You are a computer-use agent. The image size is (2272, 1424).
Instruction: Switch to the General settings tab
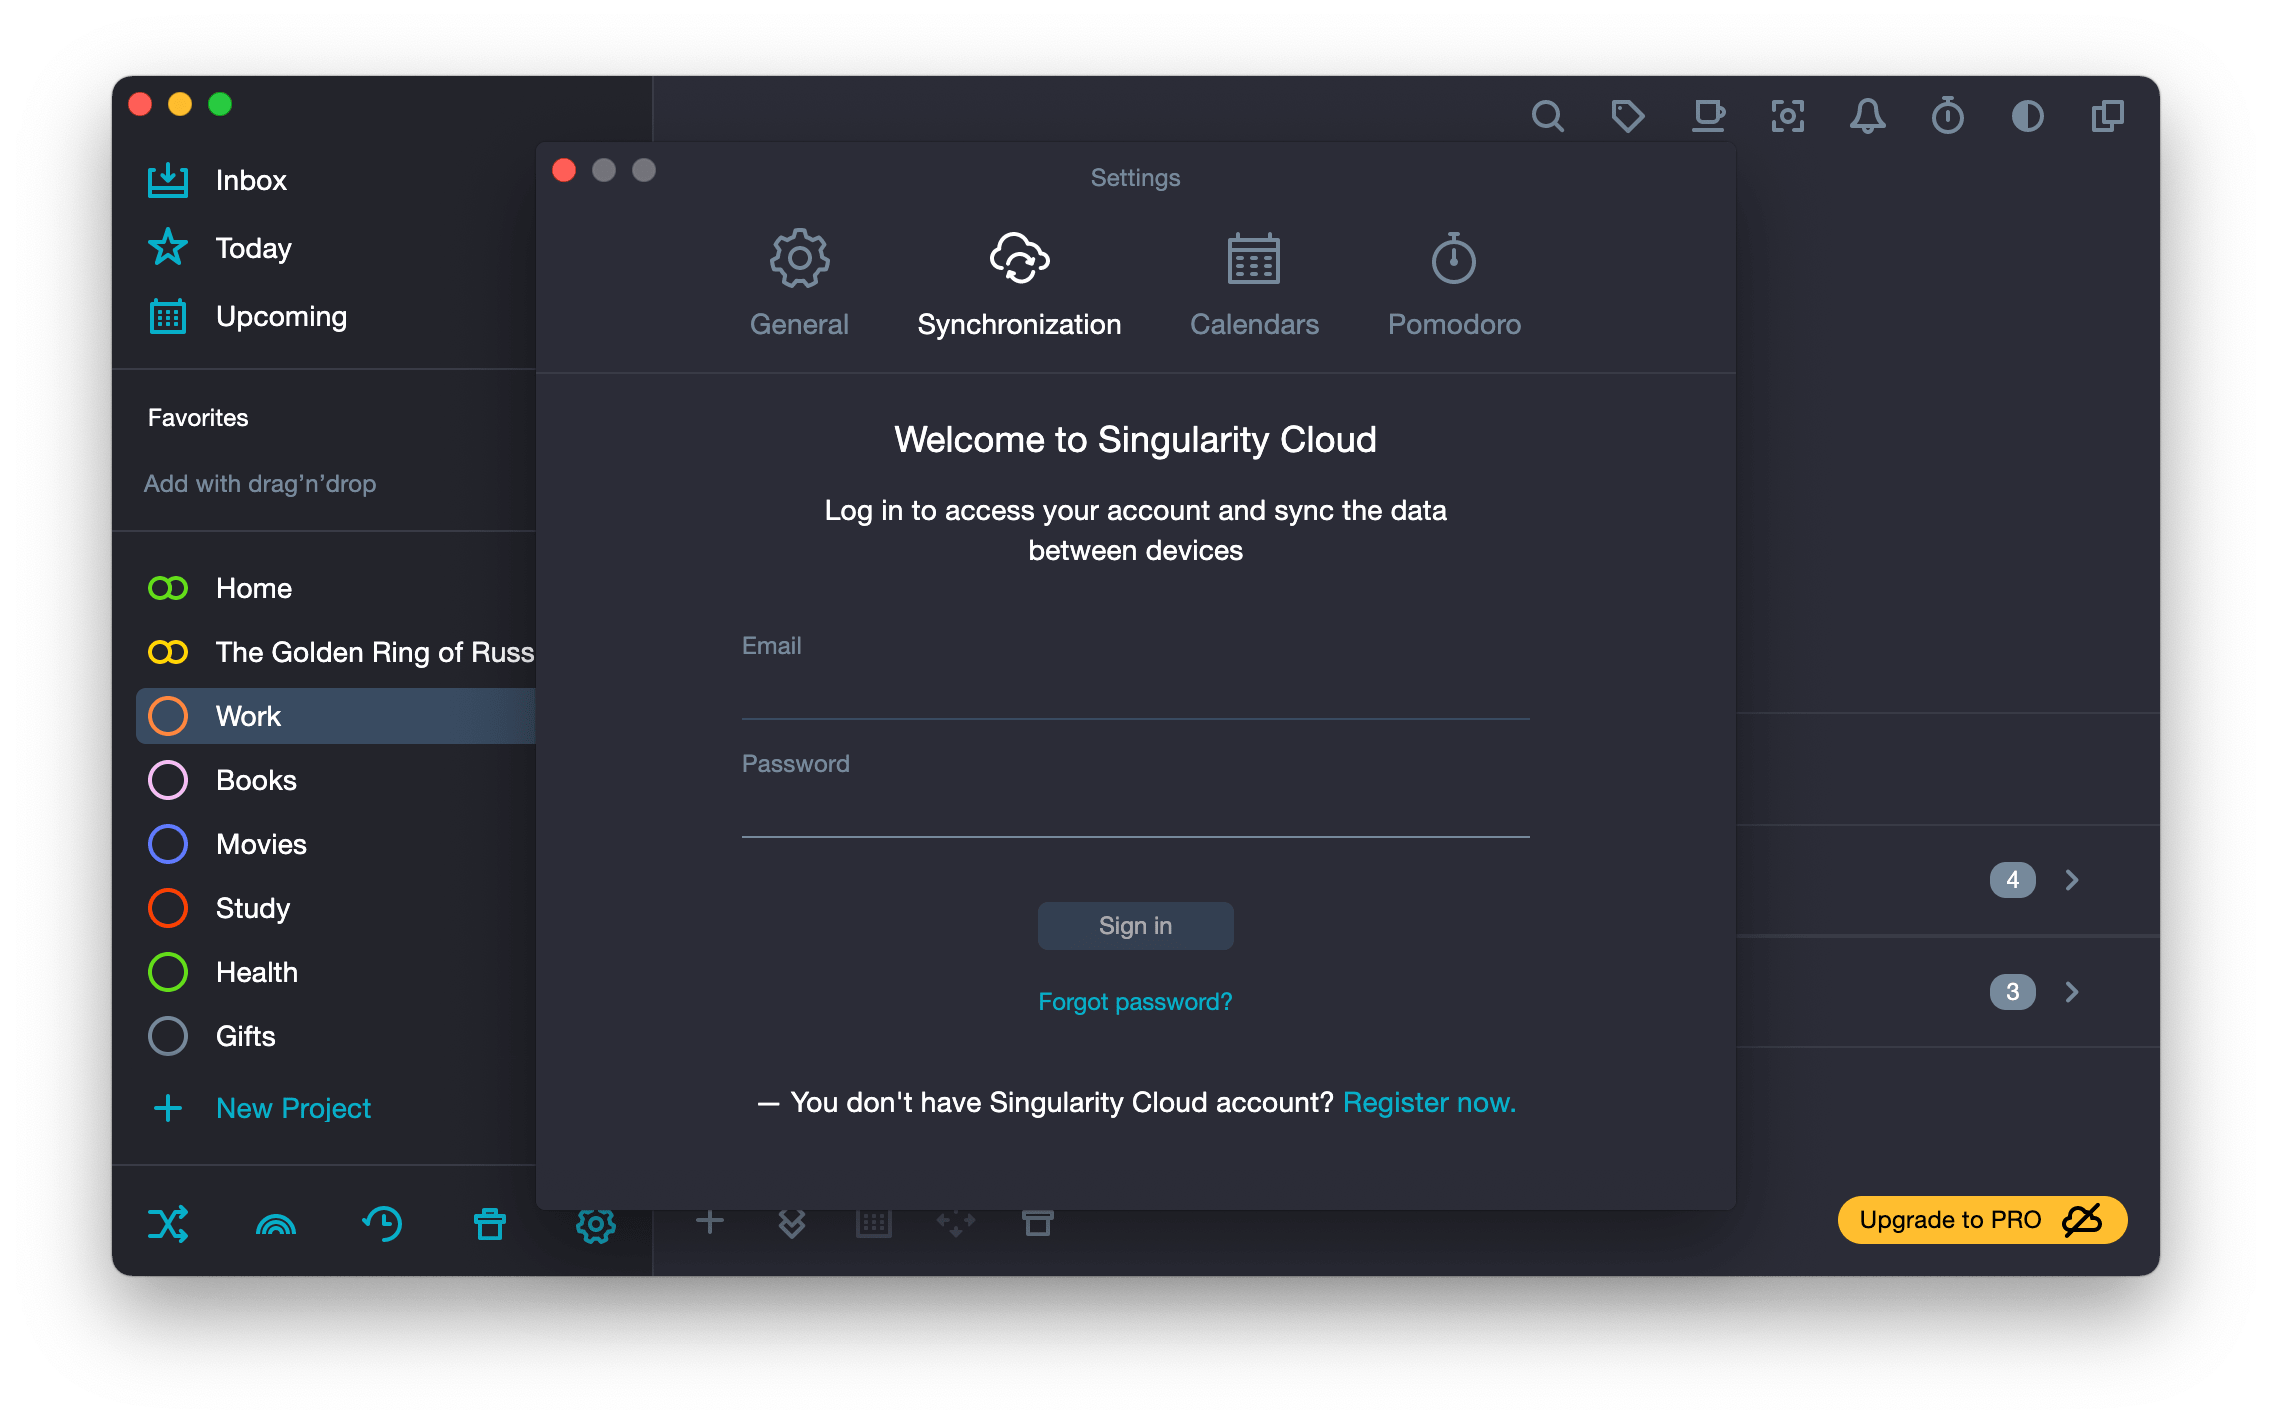pos(799,285)
